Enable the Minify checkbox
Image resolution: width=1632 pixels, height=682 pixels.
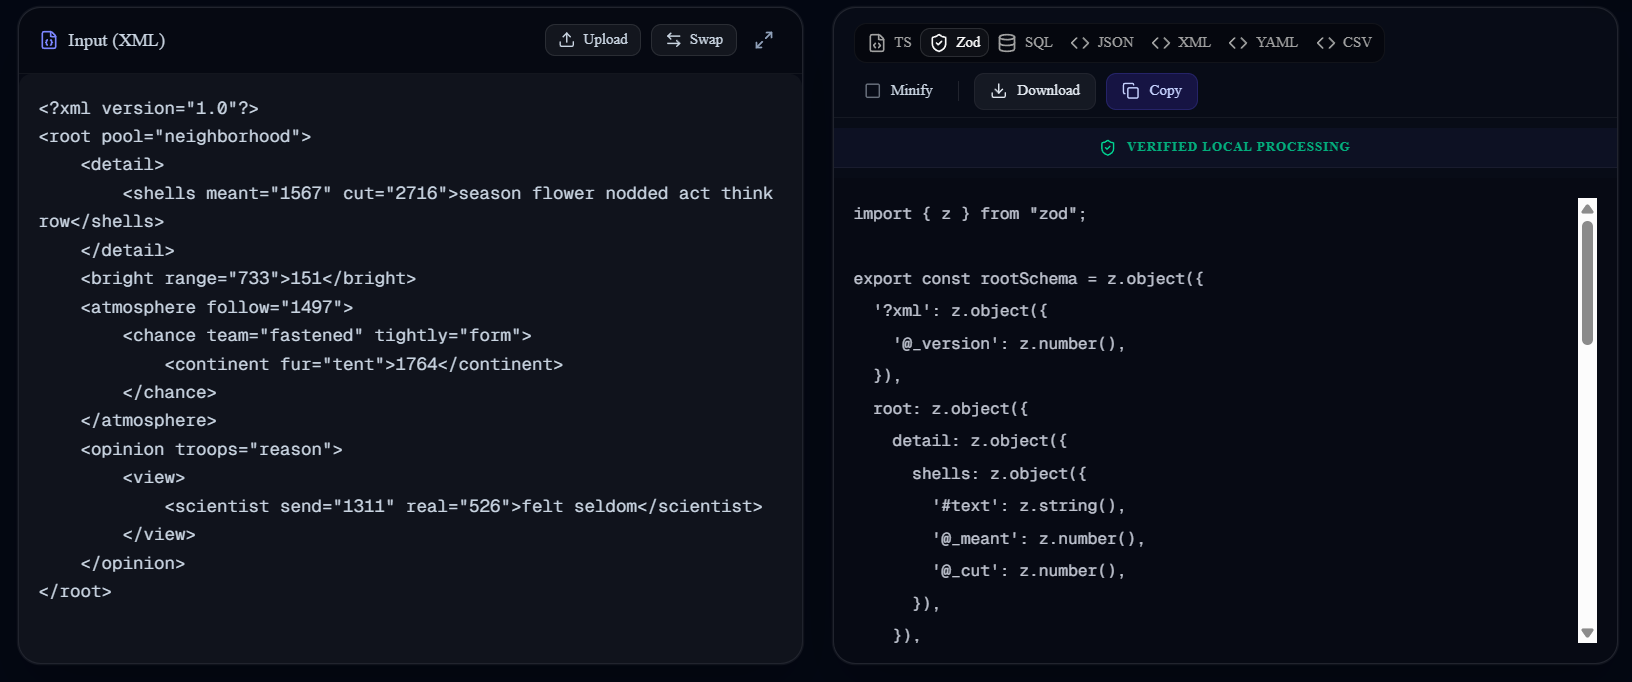click(872, 91)
